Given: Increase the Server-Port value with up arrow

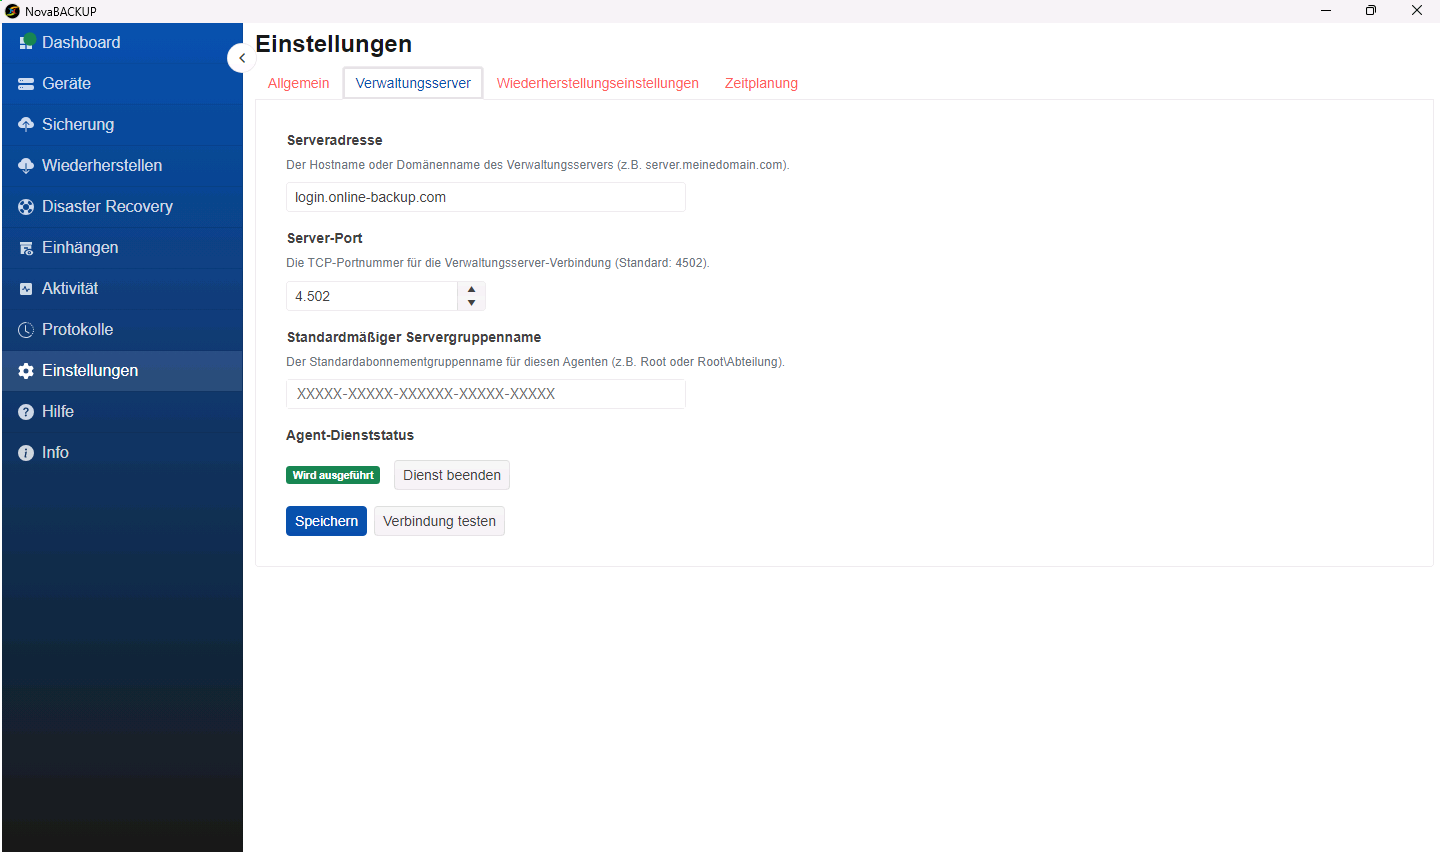Looking at the screenshot, I should pyautogui.click(x=472, y=289).
